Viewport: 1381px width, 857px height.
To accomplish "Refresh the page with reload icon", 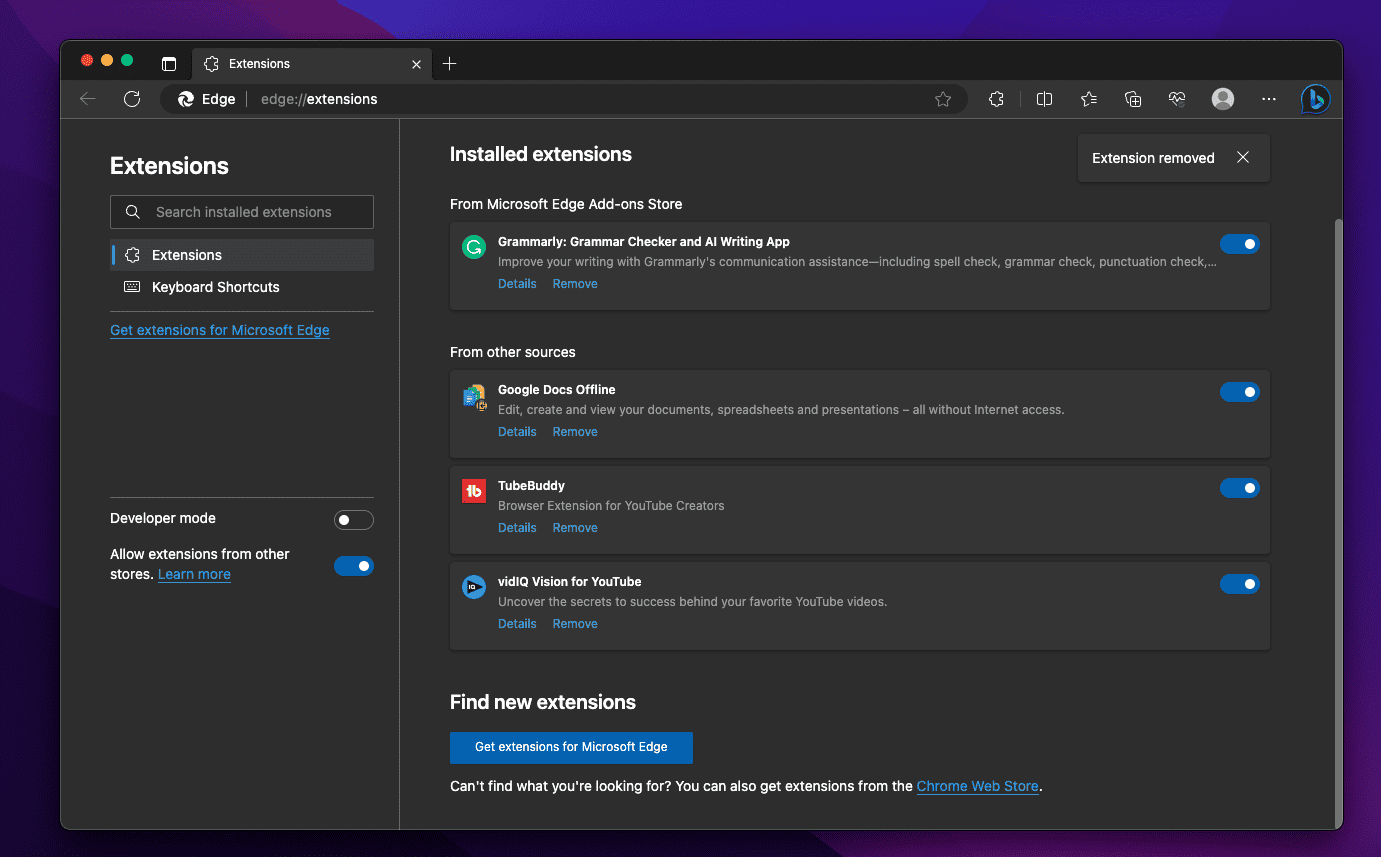I will (x=132, y=99).
